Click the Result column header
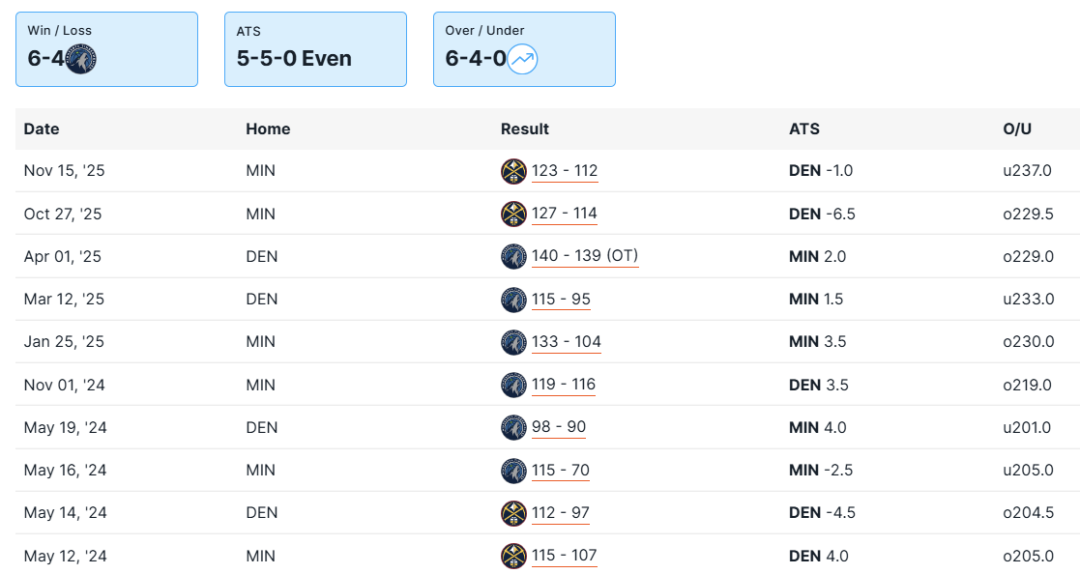The height and width of the screenshot is (574, 1080). pyautogui.click(x=525, y=129)
